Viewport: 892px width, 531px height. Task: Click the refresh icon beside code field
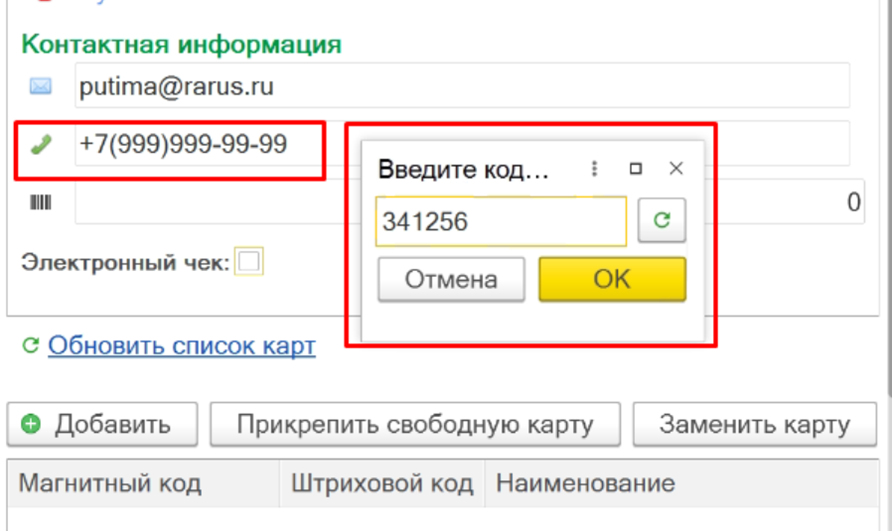[662, 220]
